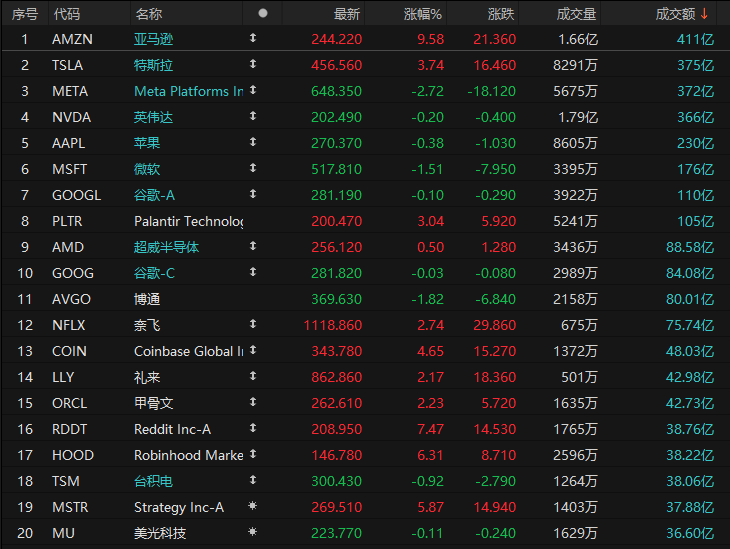Sort the table by 成交量 column header
Viewport: 730px width, 549px height.
pyautogui.click(x=576, y=14)
